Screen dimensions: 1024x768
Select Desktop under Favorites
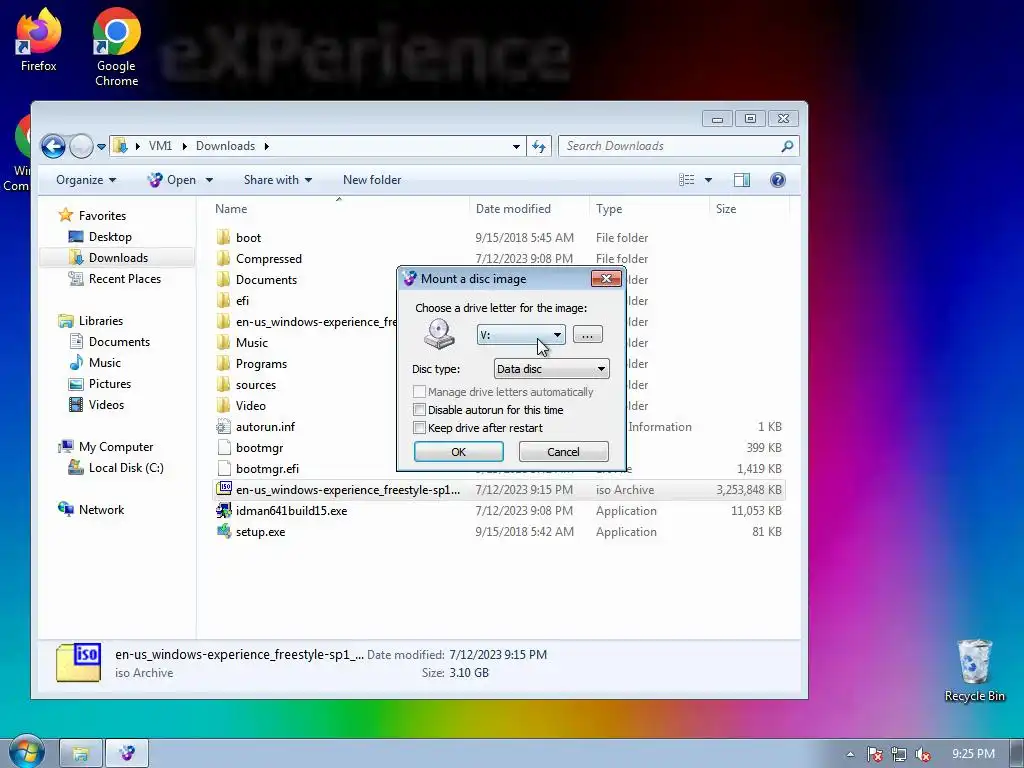[110, 236]
